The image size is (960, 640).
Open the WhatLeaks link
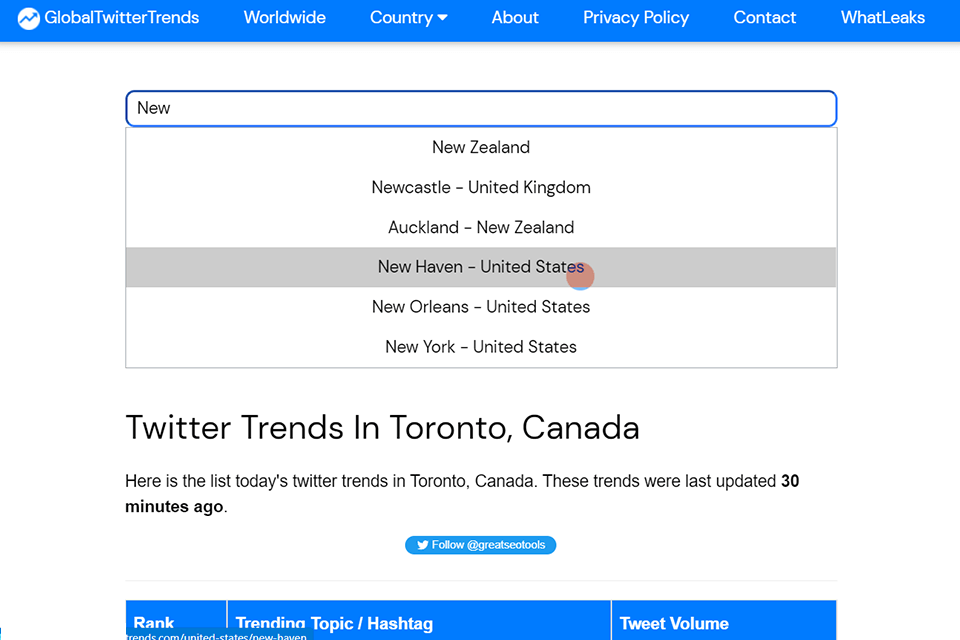[882, 18]
